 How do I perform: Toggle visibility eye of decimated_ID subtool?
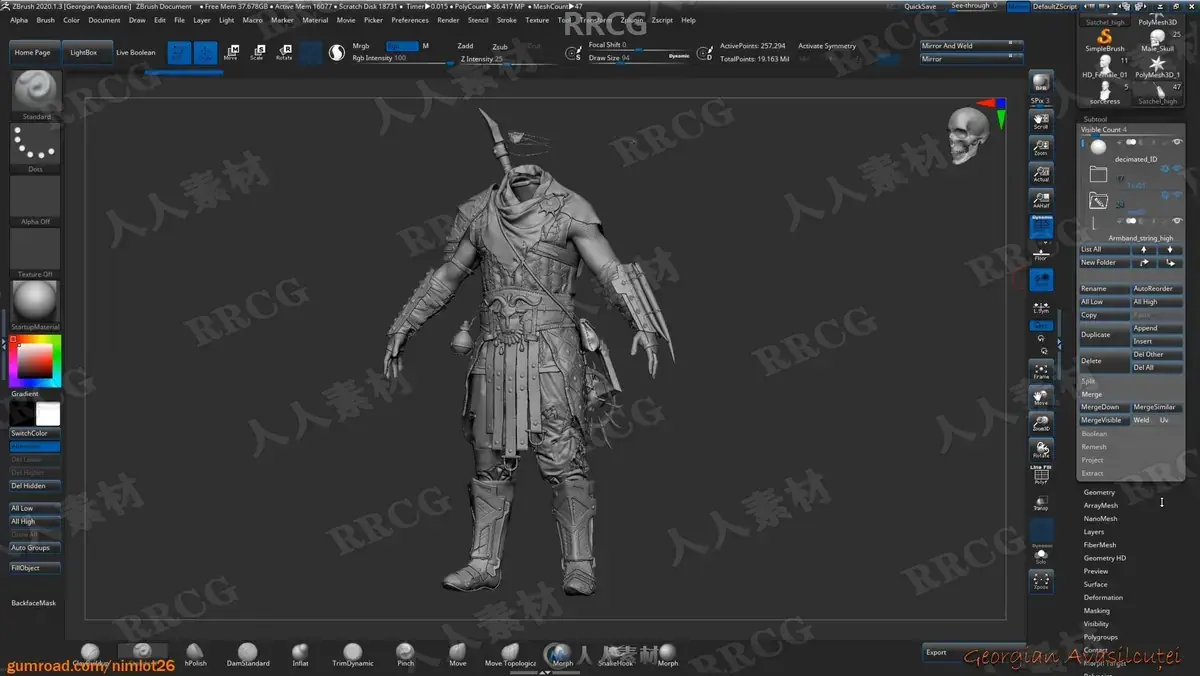(1177, 142)
